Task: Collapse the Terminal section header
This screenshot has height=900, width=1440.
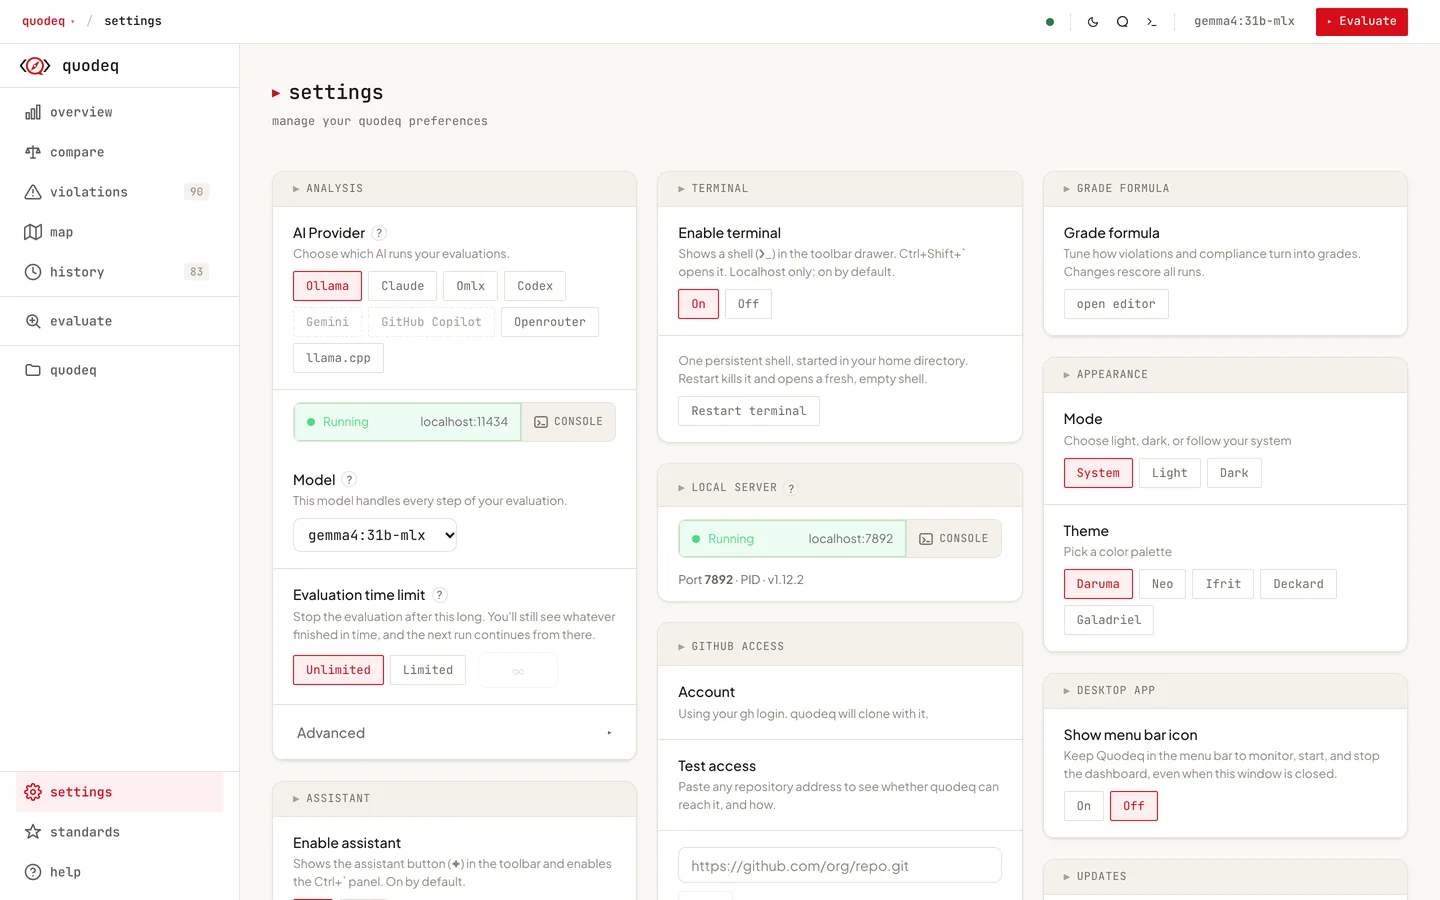Action: 840,189
